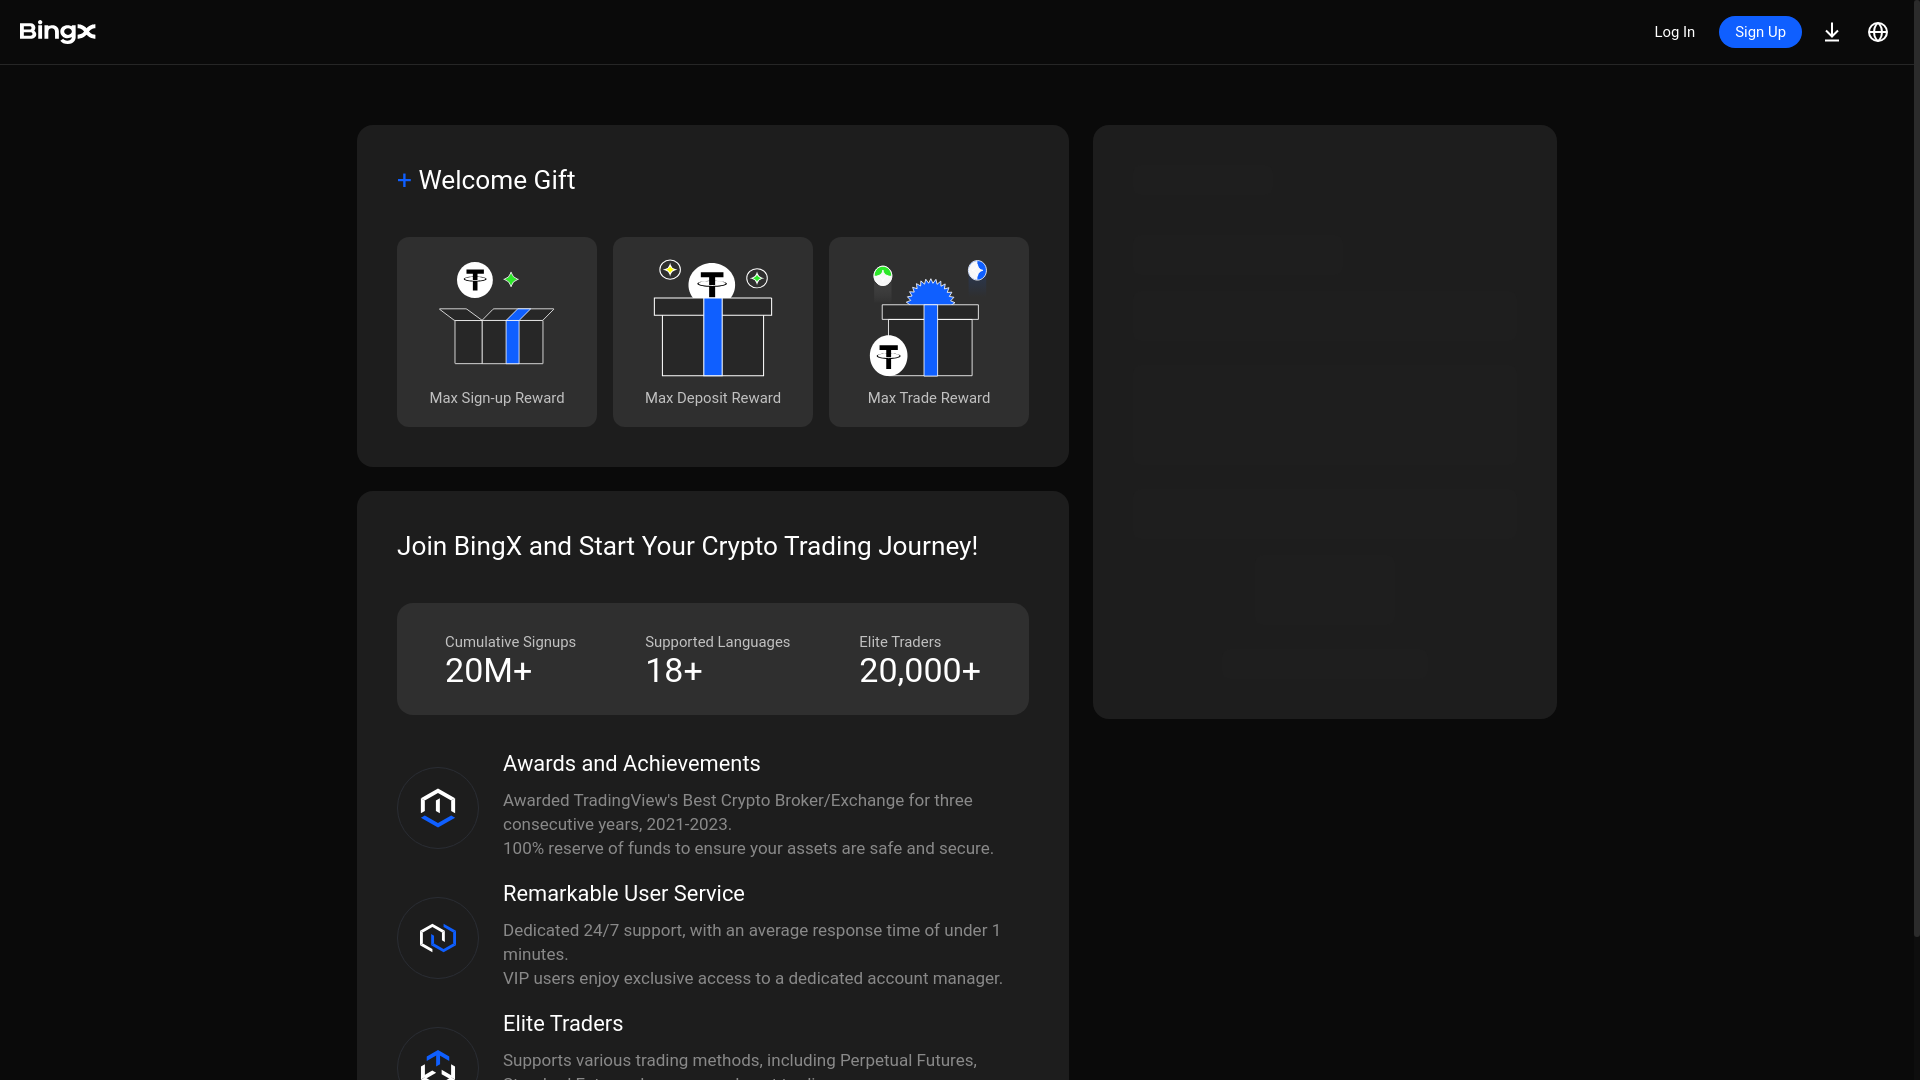Select the Max Sign-up Reward card

pos(497,332)
